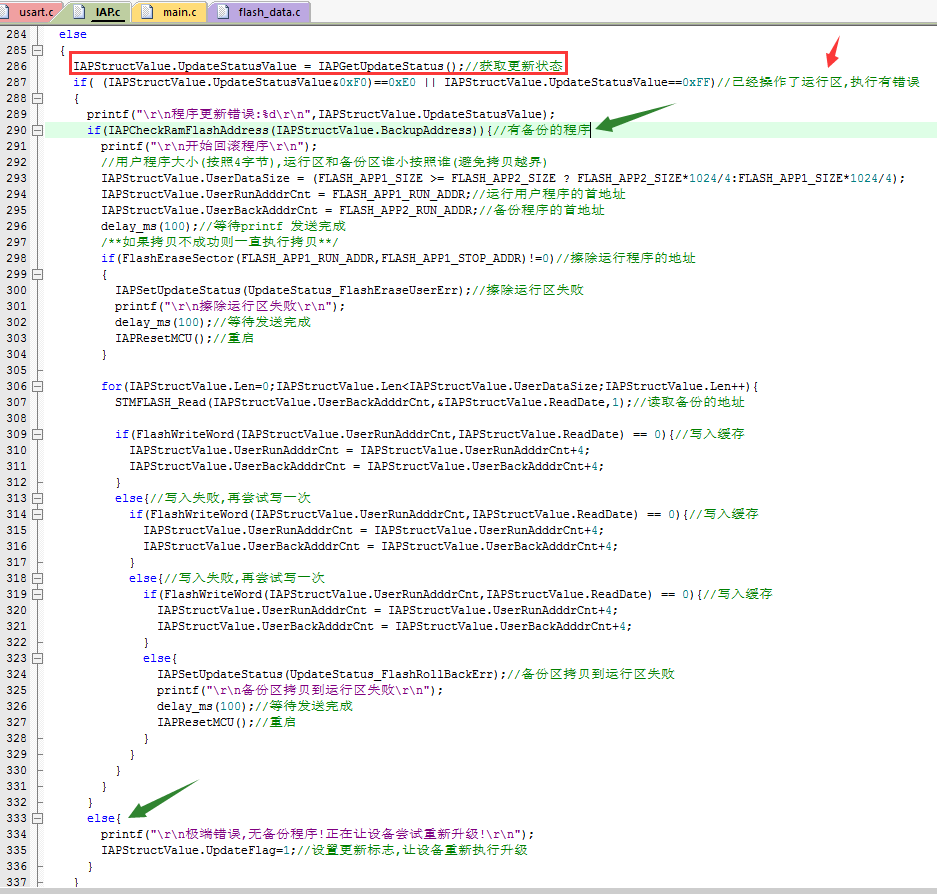This screenshot has height=894, width=937.
Task: Click the printf statement with 极端错误
Action: coord(317,834)
